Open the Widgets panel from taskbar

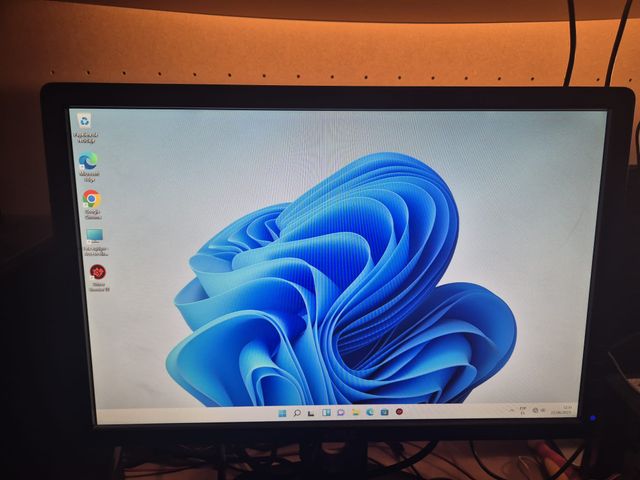coord(326,413)
